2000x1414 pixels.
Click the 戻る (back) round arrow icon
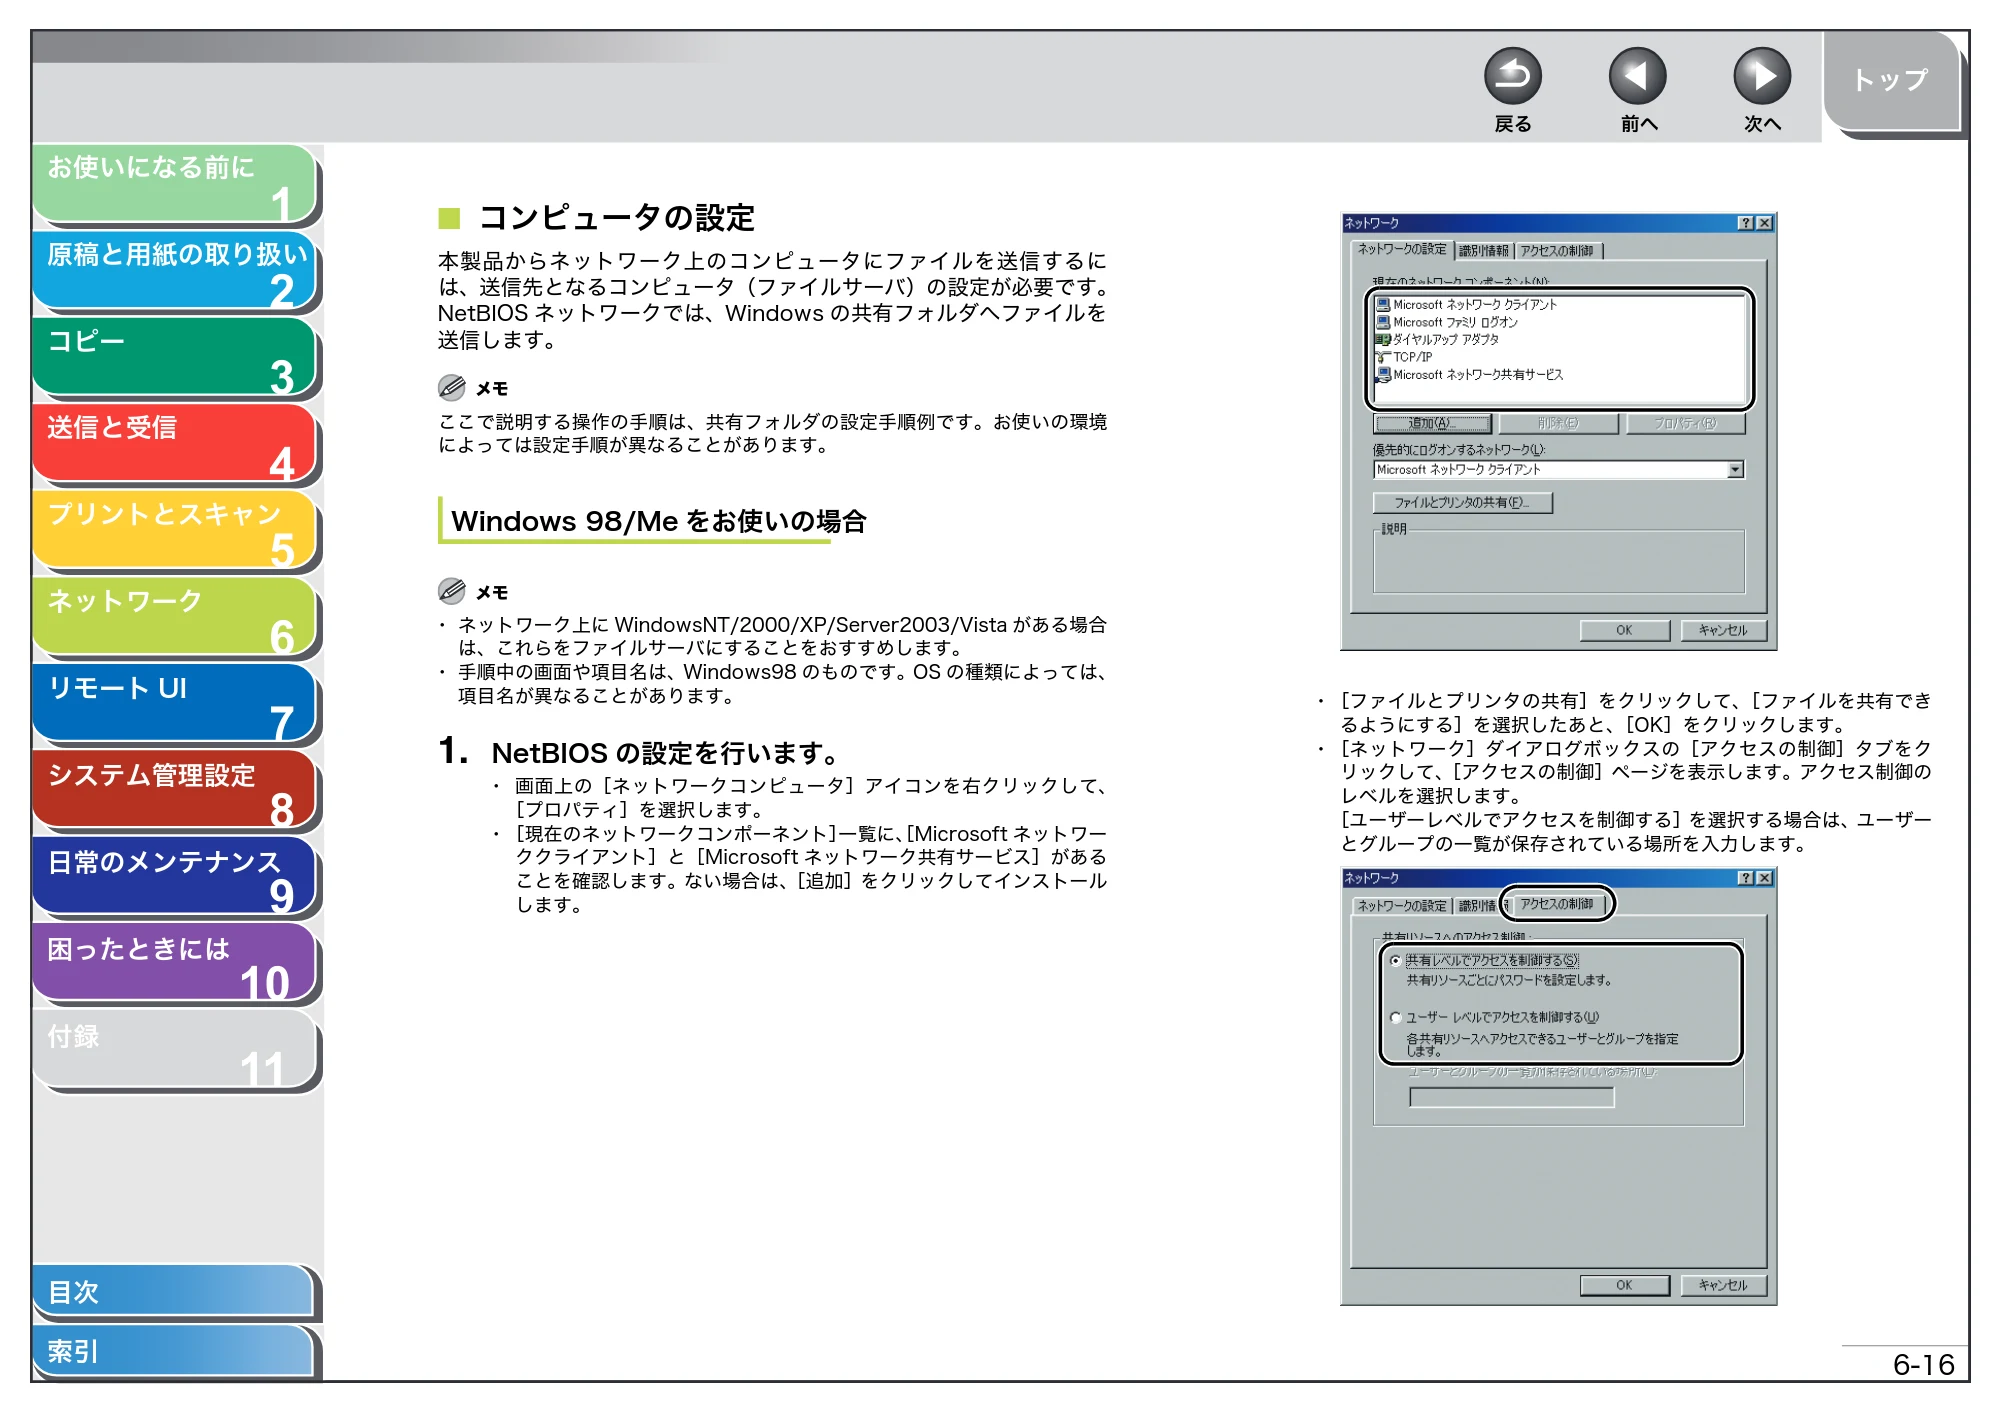point(1512,76)
